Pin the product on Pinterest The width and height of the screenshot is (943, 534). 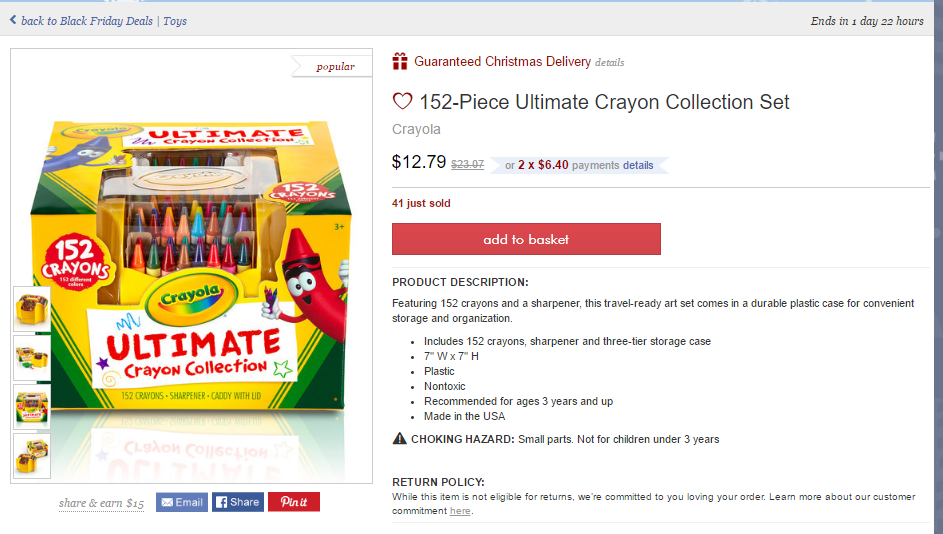point(294,502)
